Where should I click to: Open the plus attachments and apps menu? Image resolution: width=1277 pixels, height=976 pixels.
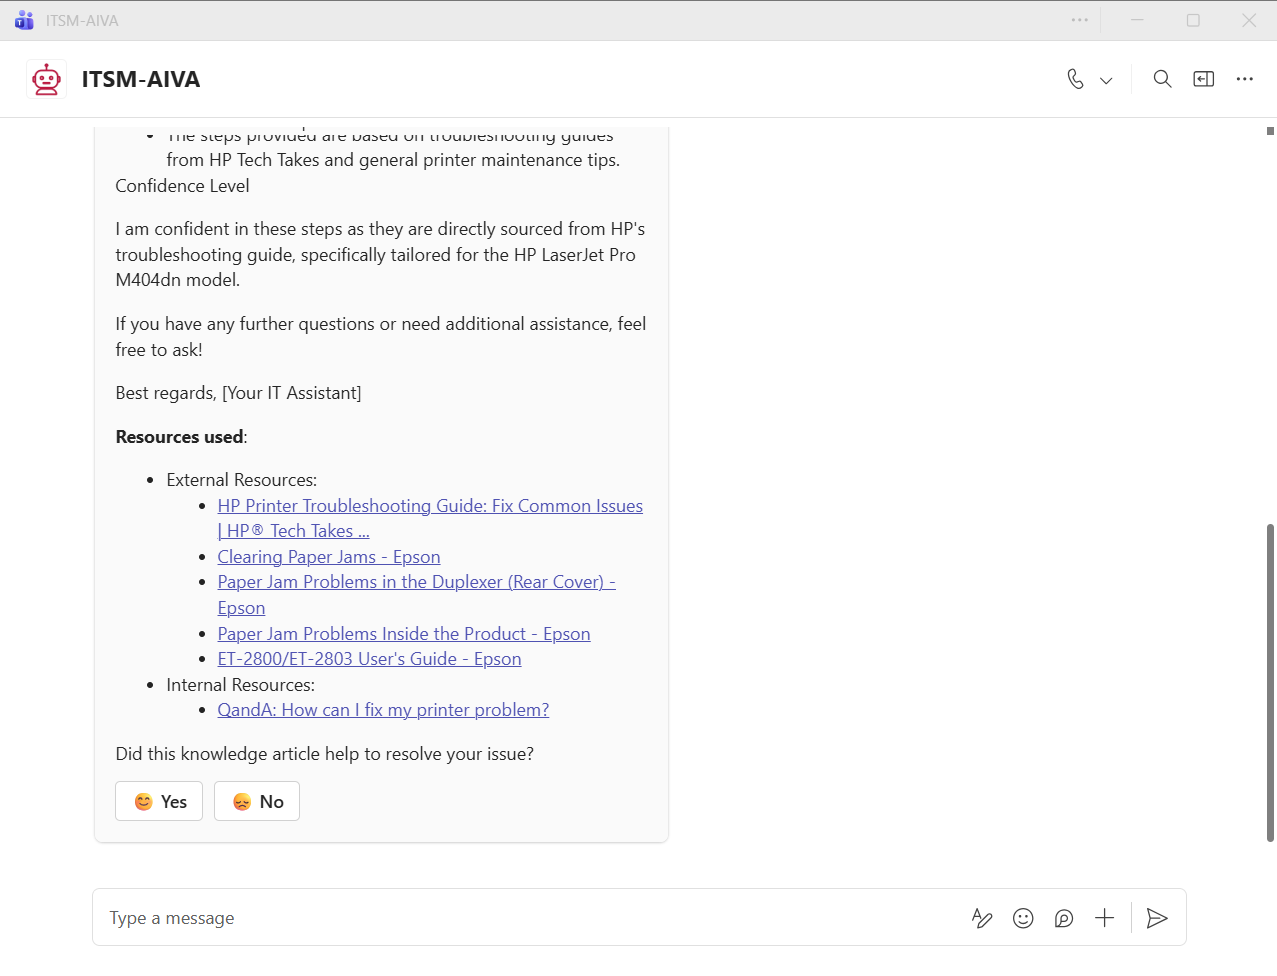[x=1104, y=918]
